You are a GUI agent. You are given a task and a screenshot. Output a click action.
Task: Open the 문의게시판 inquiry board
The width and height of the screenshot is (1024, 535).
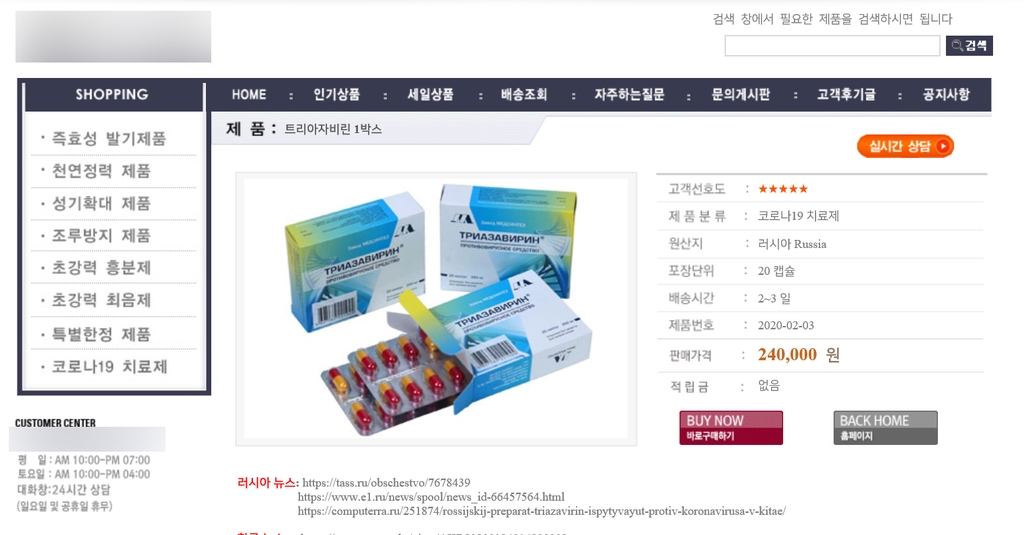coord(741,95)
